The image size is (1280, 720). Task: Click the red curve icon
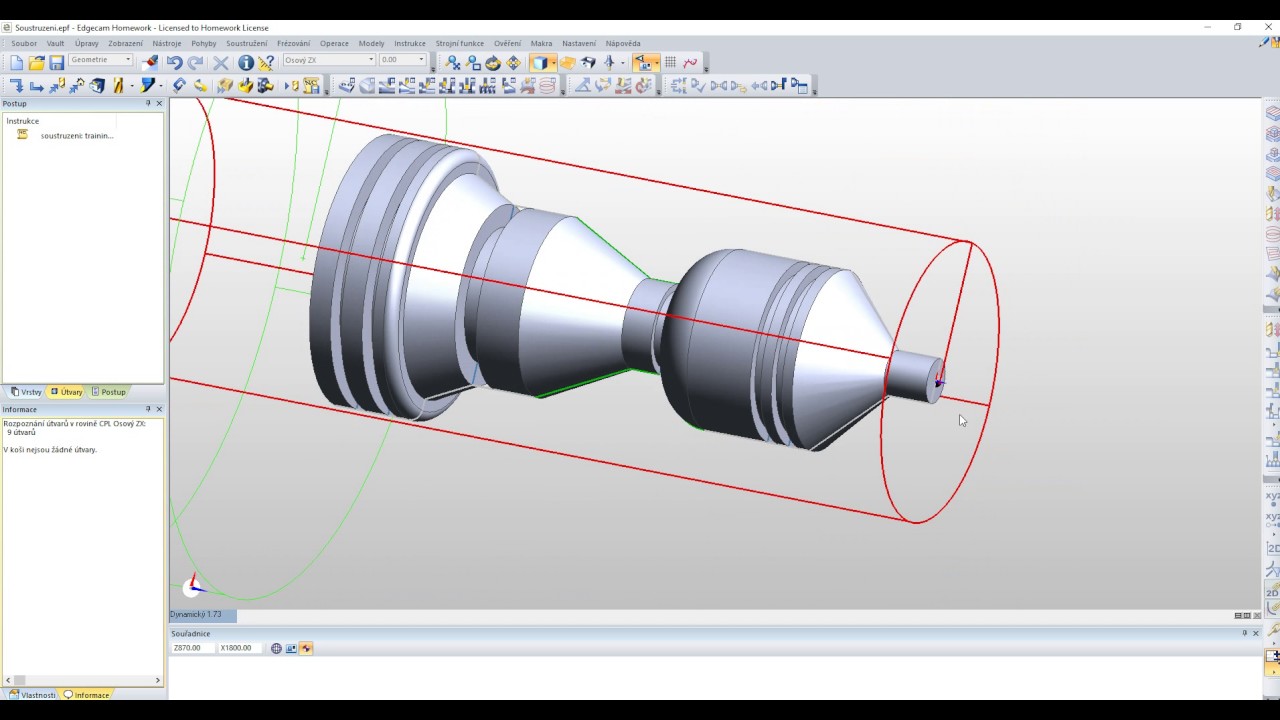click(690, 62)
